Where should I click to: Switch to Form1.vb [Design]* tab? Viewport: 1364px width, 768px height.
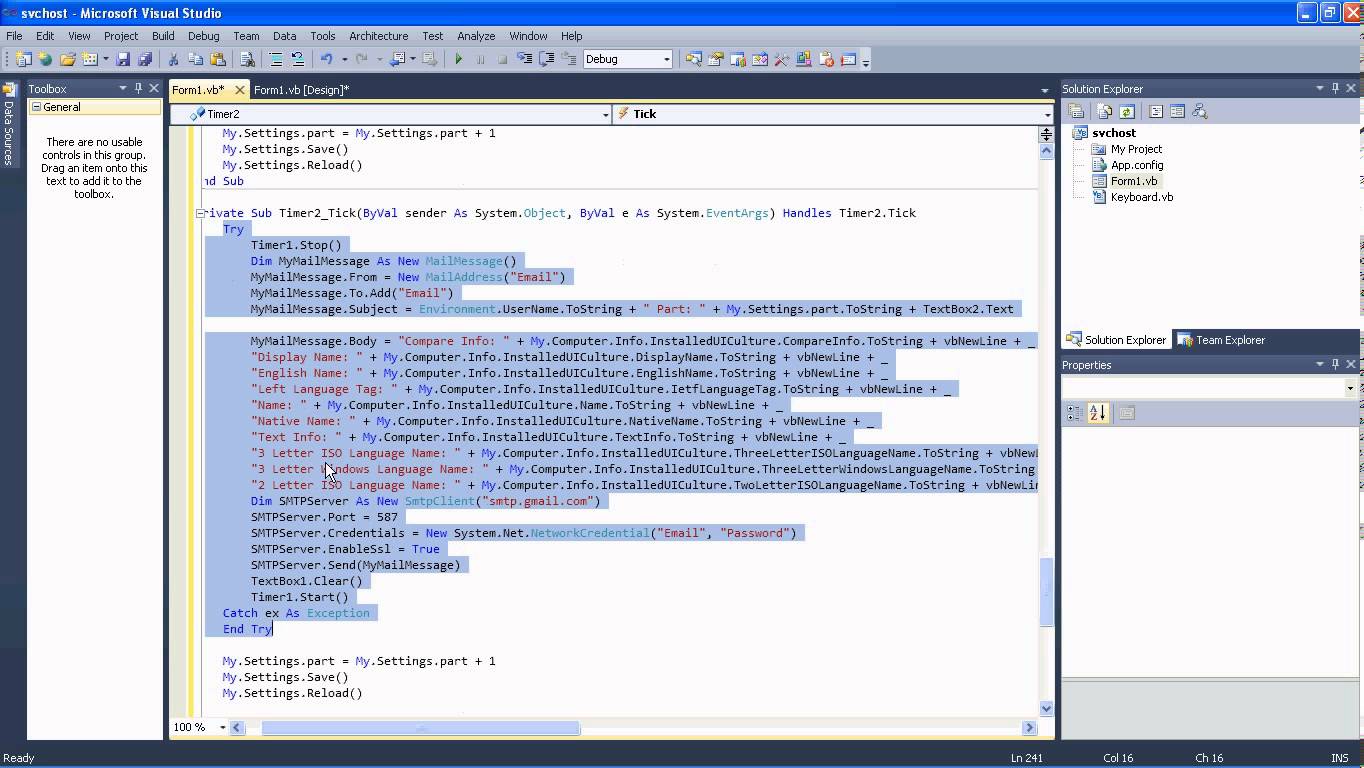tap(301, 90)
